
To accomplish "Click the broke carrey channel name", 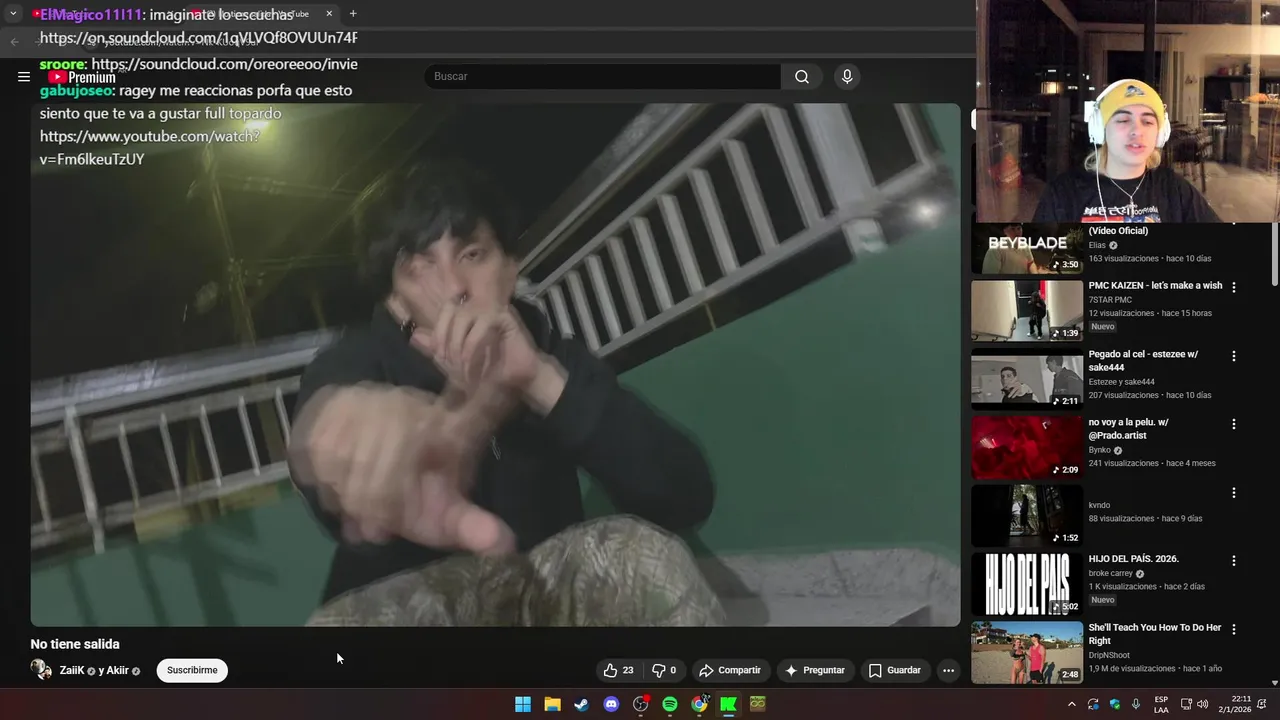I will point(1111,574).
